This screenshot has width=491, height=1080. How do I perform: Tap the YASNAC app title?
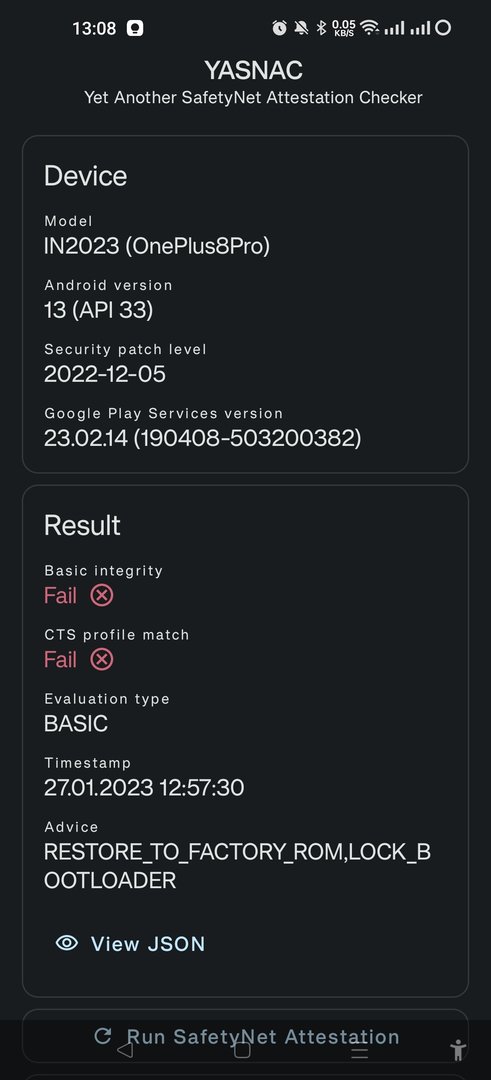coord(253,70)
